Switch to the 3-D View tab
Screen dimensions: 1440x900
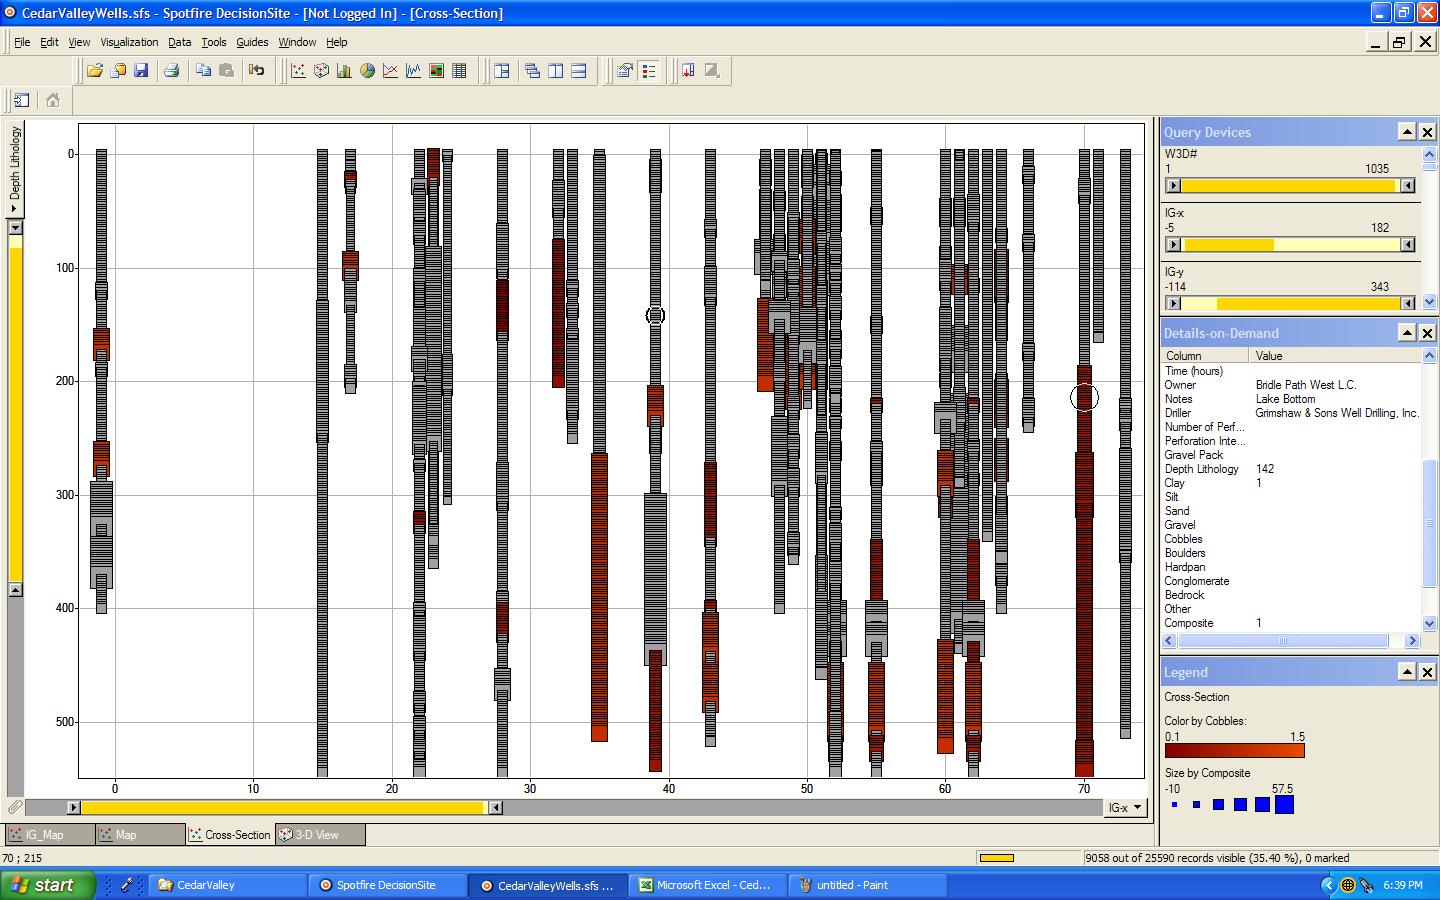point(320,834)
